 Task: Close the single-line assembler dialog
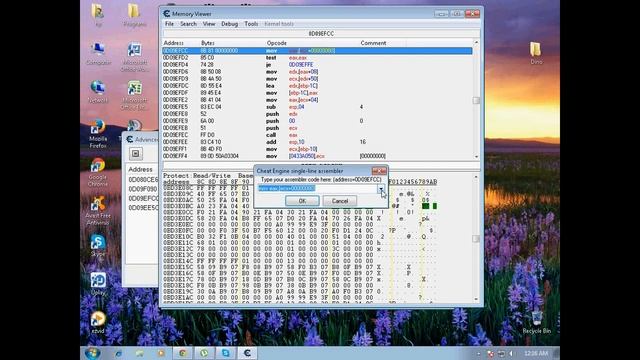tap(379, 171)
